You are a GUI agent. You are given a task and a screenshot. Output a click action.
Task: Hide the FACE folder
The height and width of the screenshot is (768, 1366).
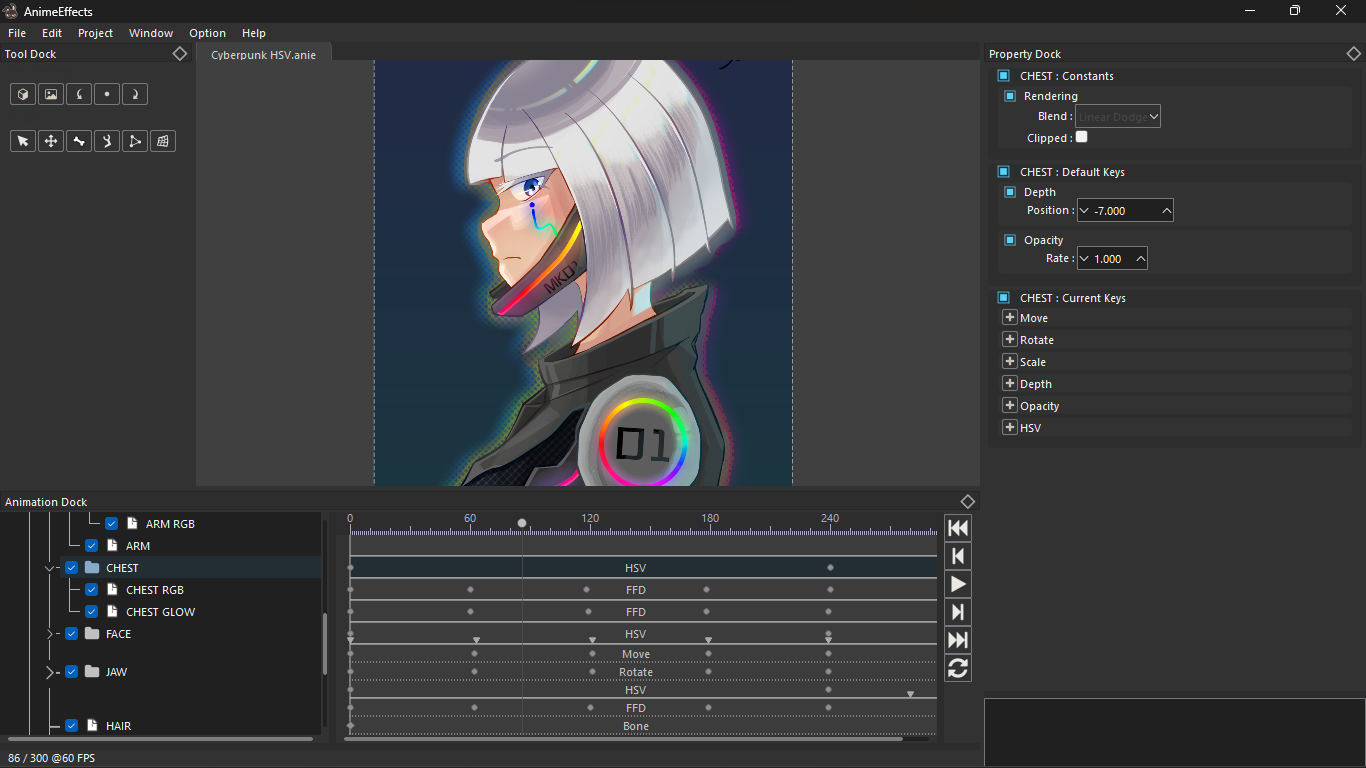[71, 634]
